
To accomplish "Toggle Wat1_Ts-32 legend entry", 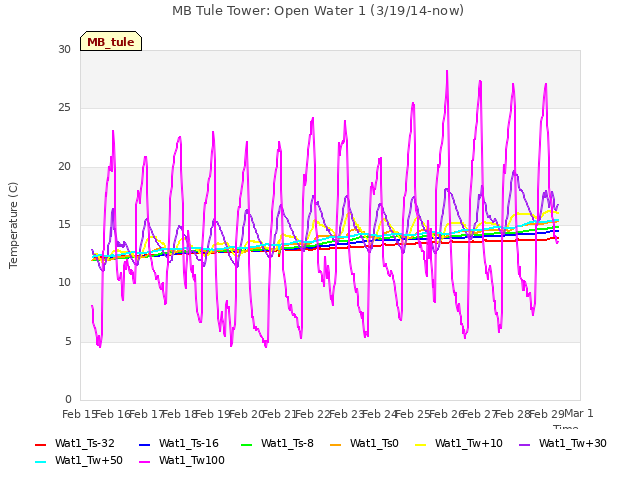I will (x=75, y=443).
